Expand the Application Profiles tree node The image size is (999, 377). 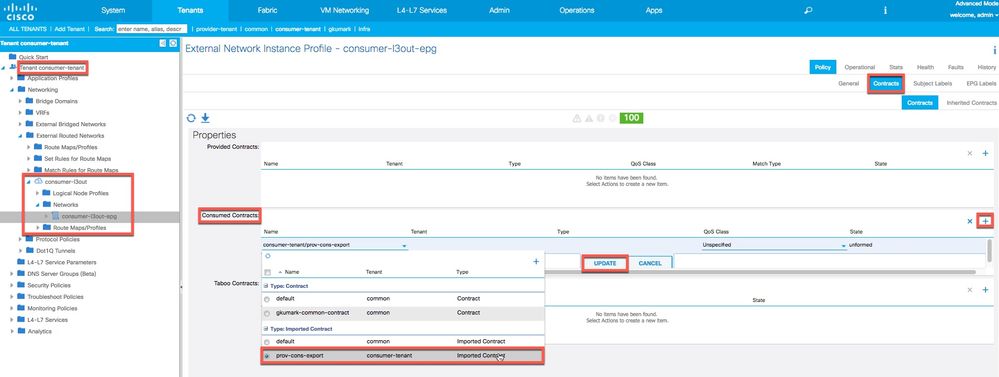point(11,78)
